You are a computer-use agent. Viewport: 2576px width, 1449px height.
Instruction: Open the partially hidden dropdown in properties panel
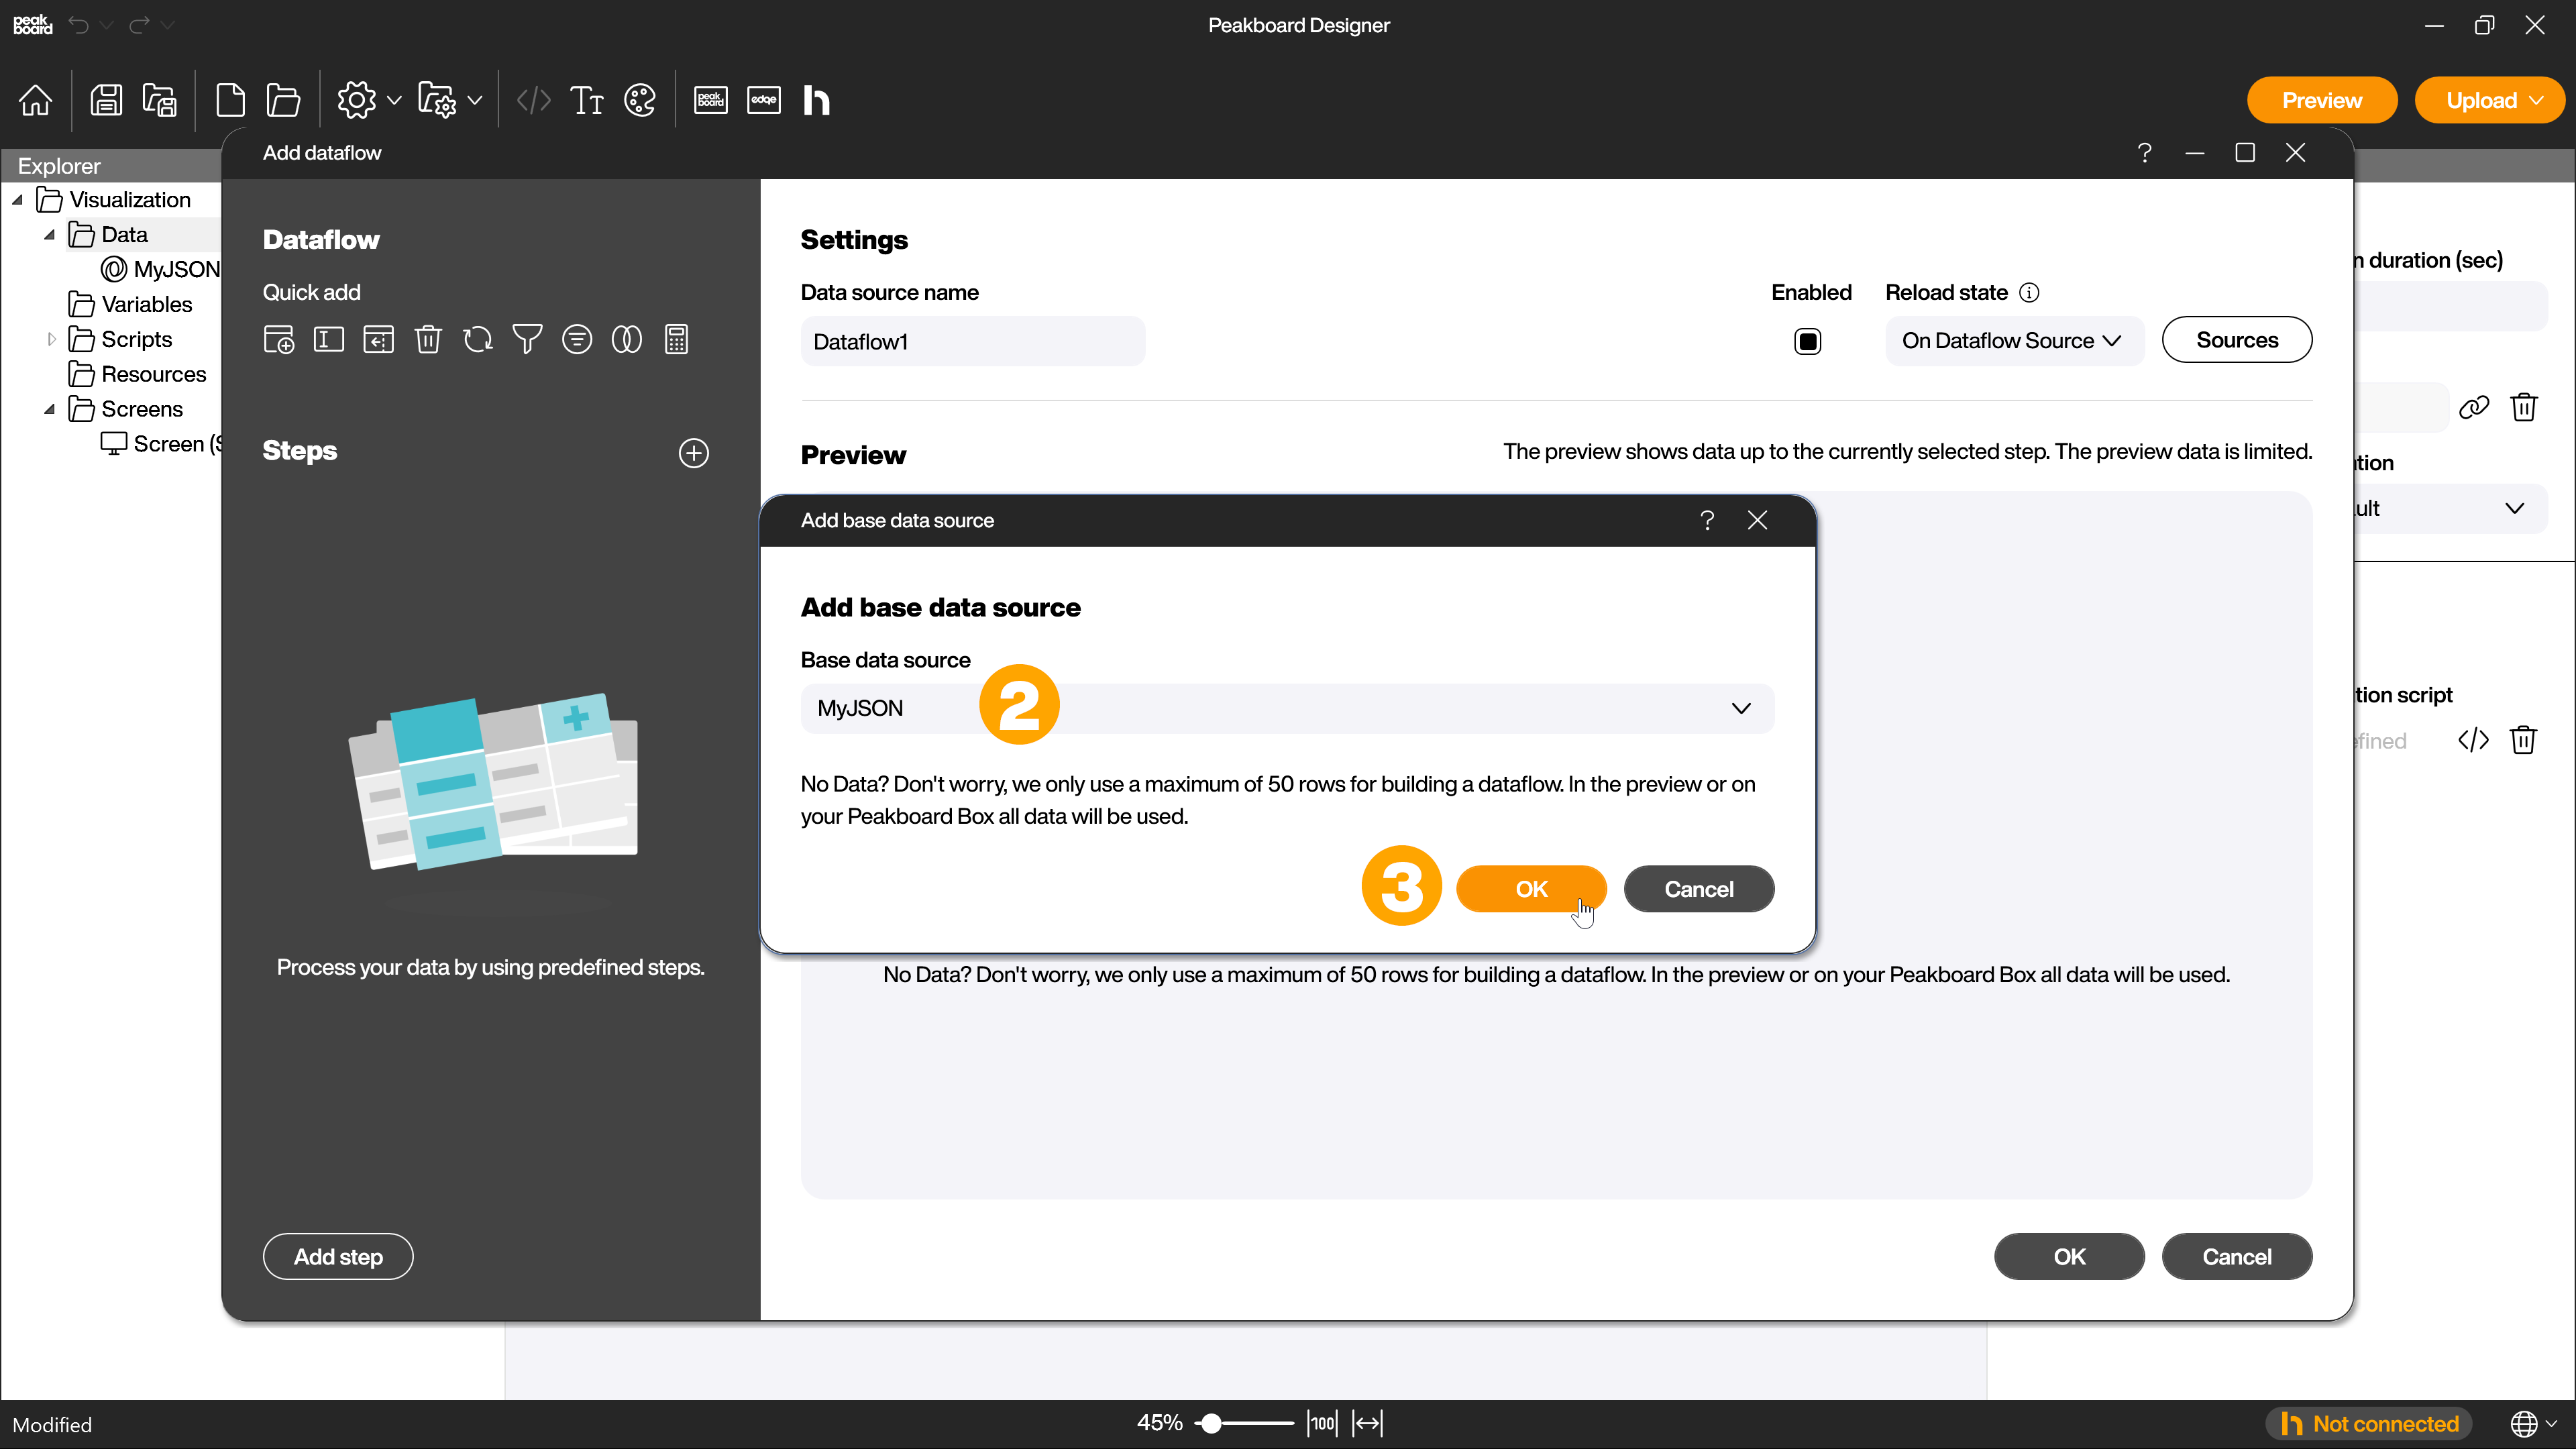[2452, 508]
